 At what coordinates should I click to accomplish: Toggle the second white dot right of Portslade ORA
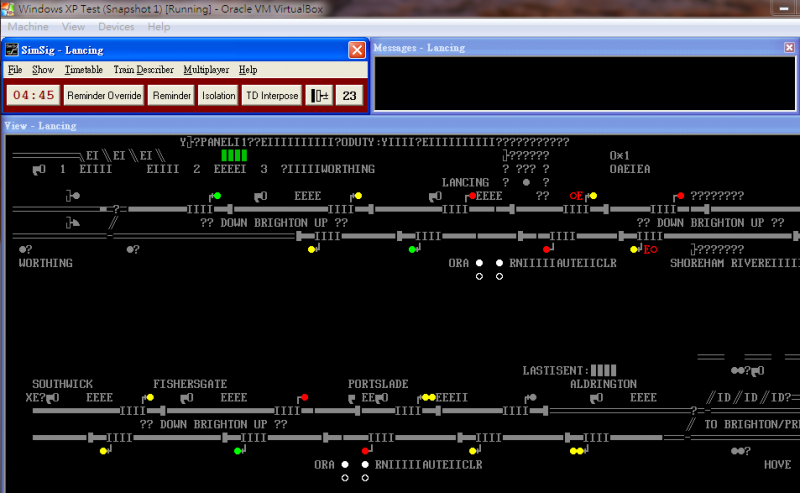point(365,464)
